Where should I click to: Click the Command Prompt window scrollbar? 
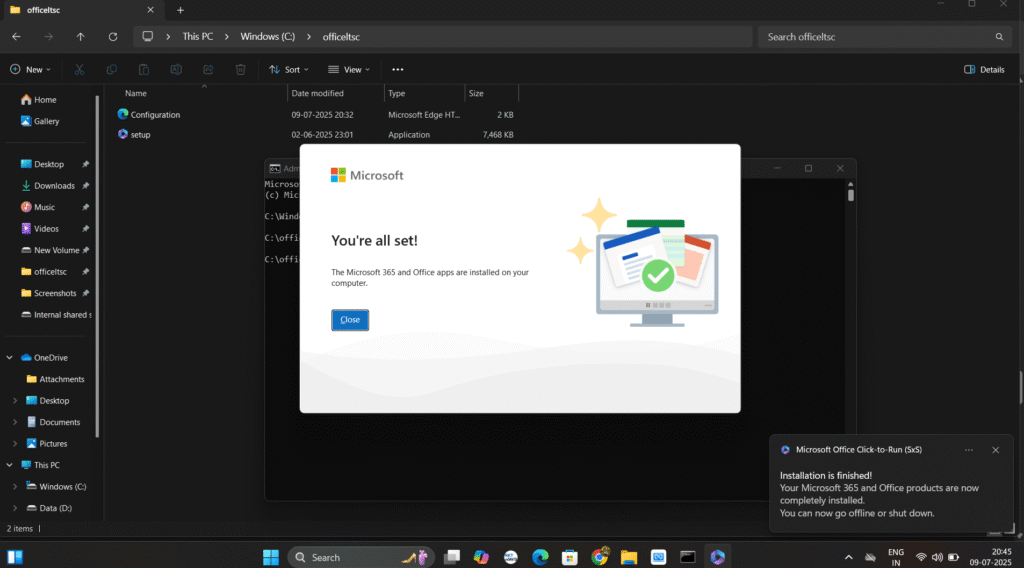[850, 194]
